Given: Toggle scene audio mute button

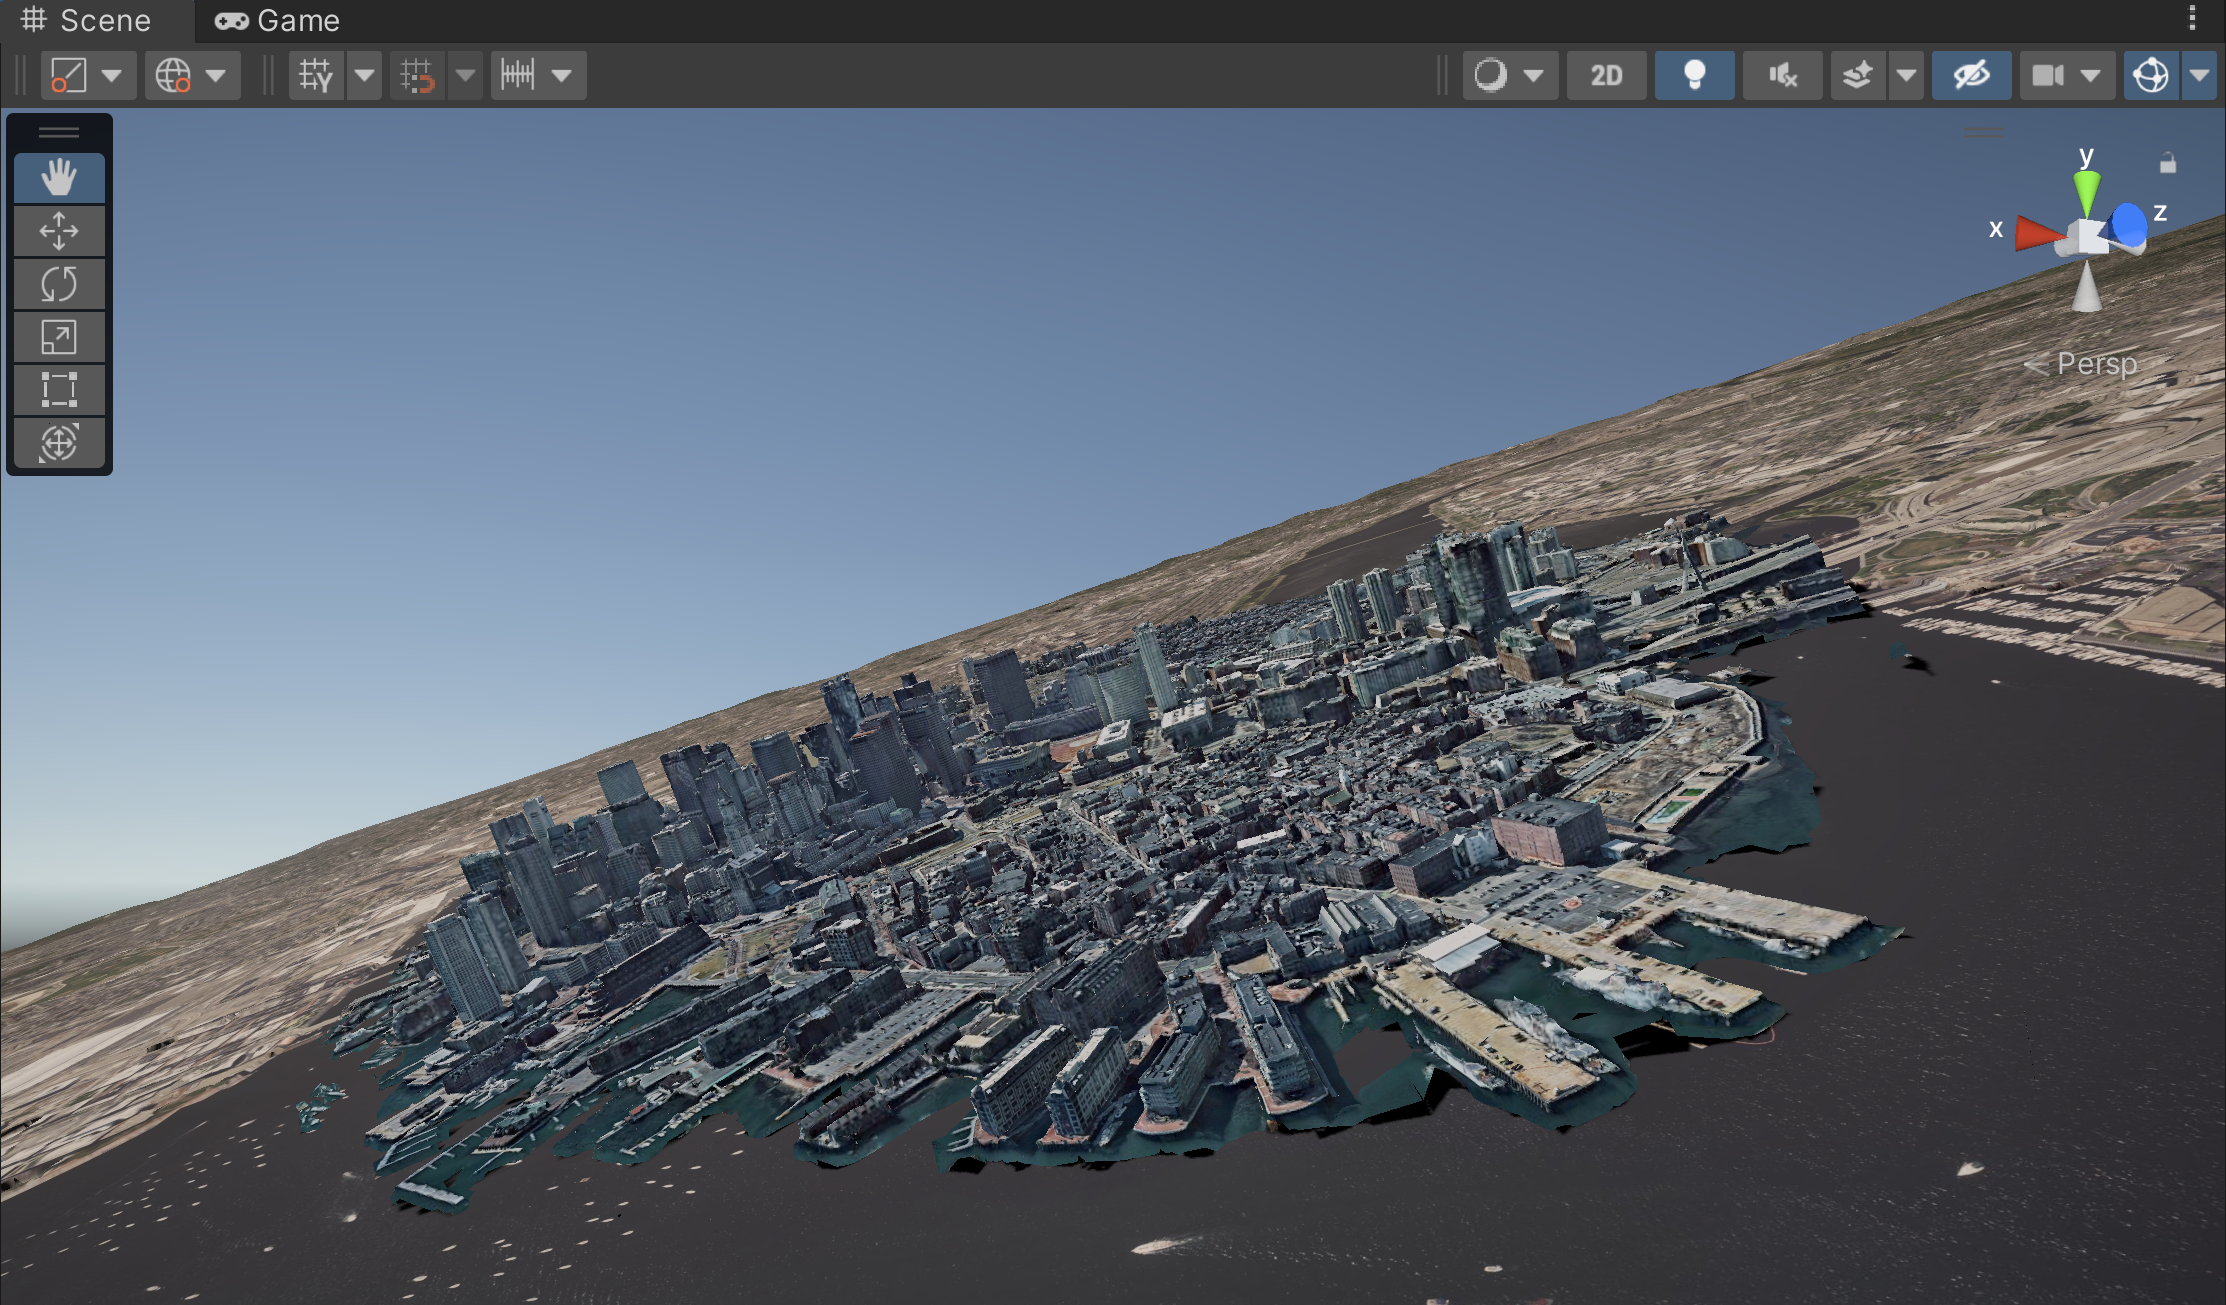Looking at the screenshot, I should click(1782, 76).
